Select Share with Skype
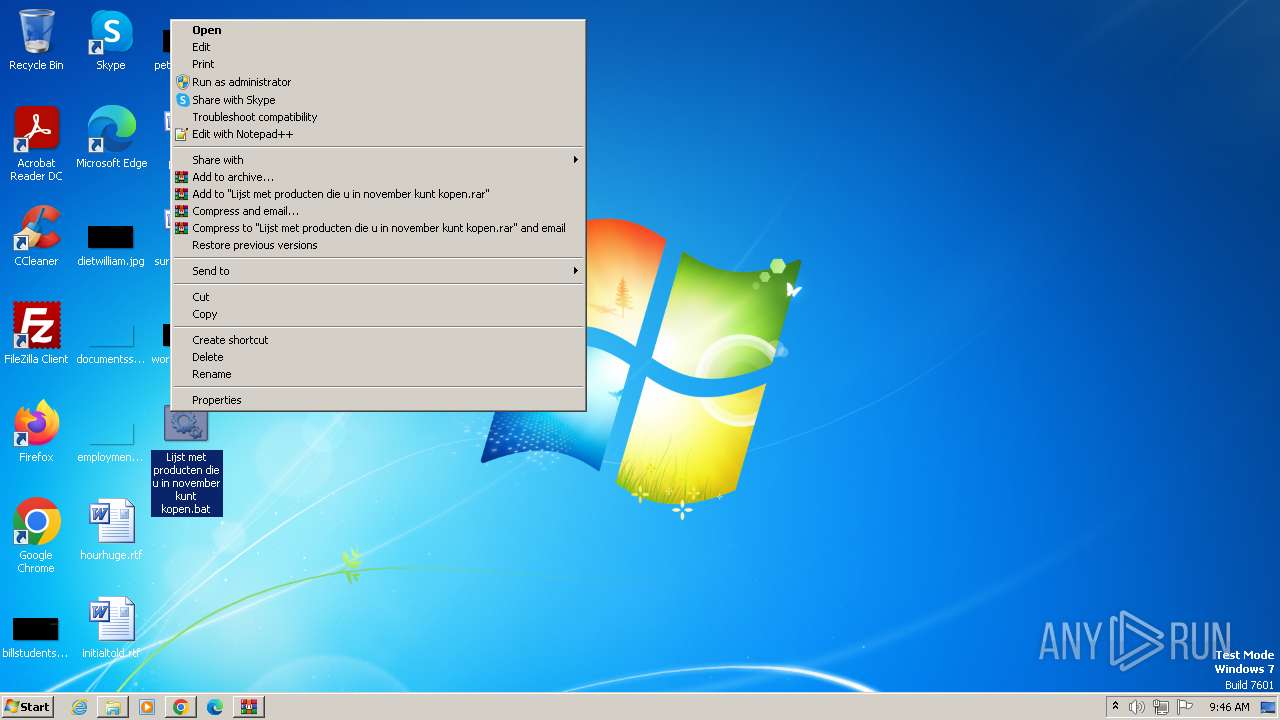The height and width of the screenshot is (720, 1280). [x=378, y=100]
